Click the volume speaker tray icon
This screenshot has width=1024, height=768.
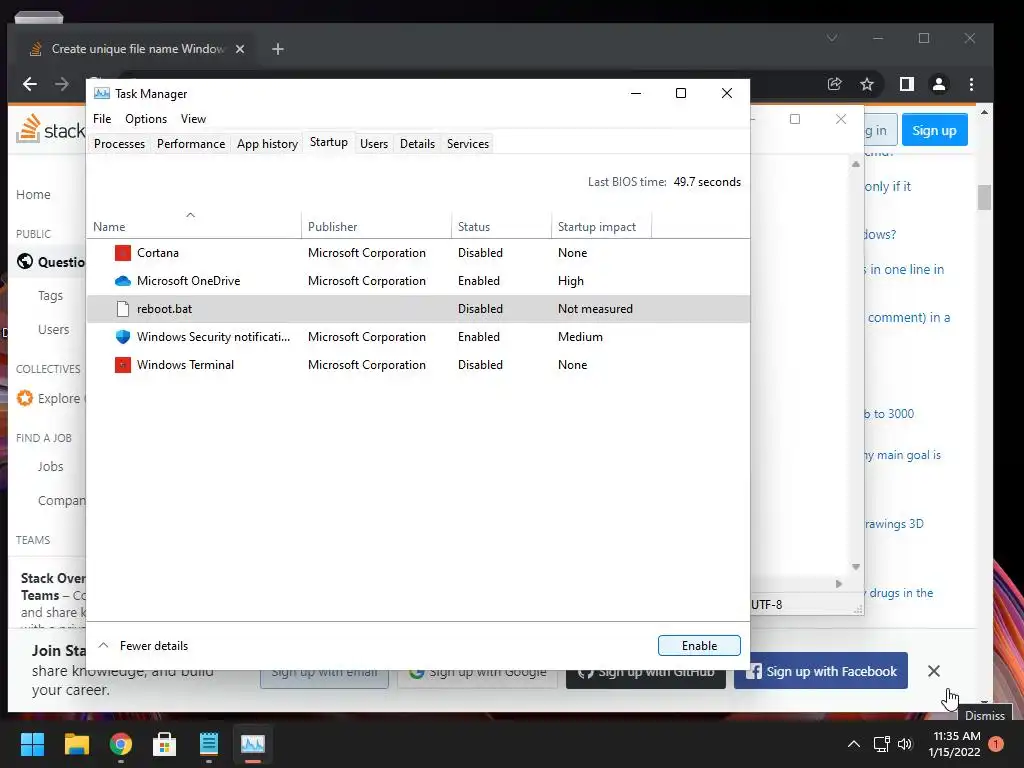pyautogui.click(x=904, y=744)
